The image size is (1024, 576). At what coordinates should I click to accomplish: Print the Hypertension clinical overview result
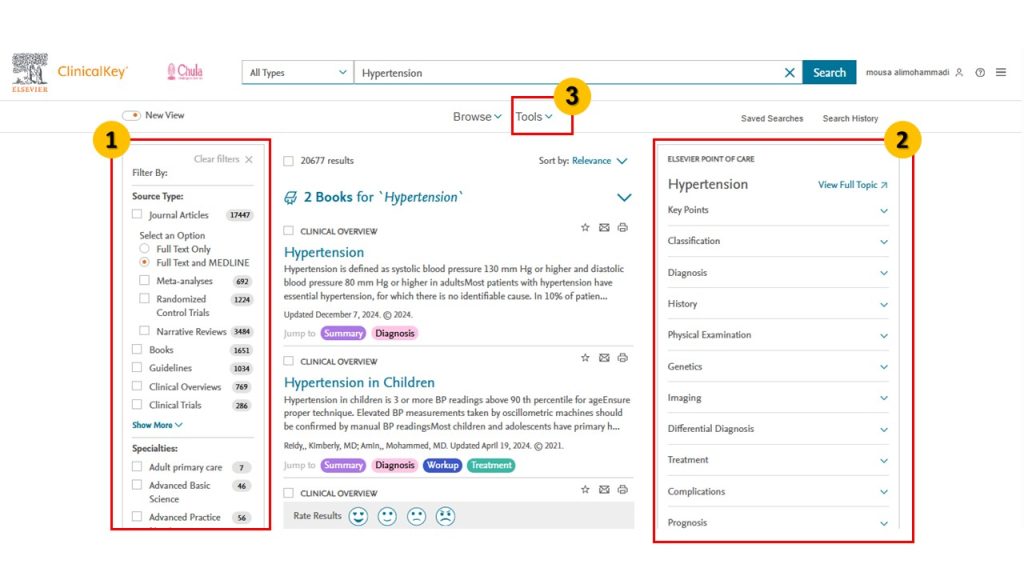[623, 227]
